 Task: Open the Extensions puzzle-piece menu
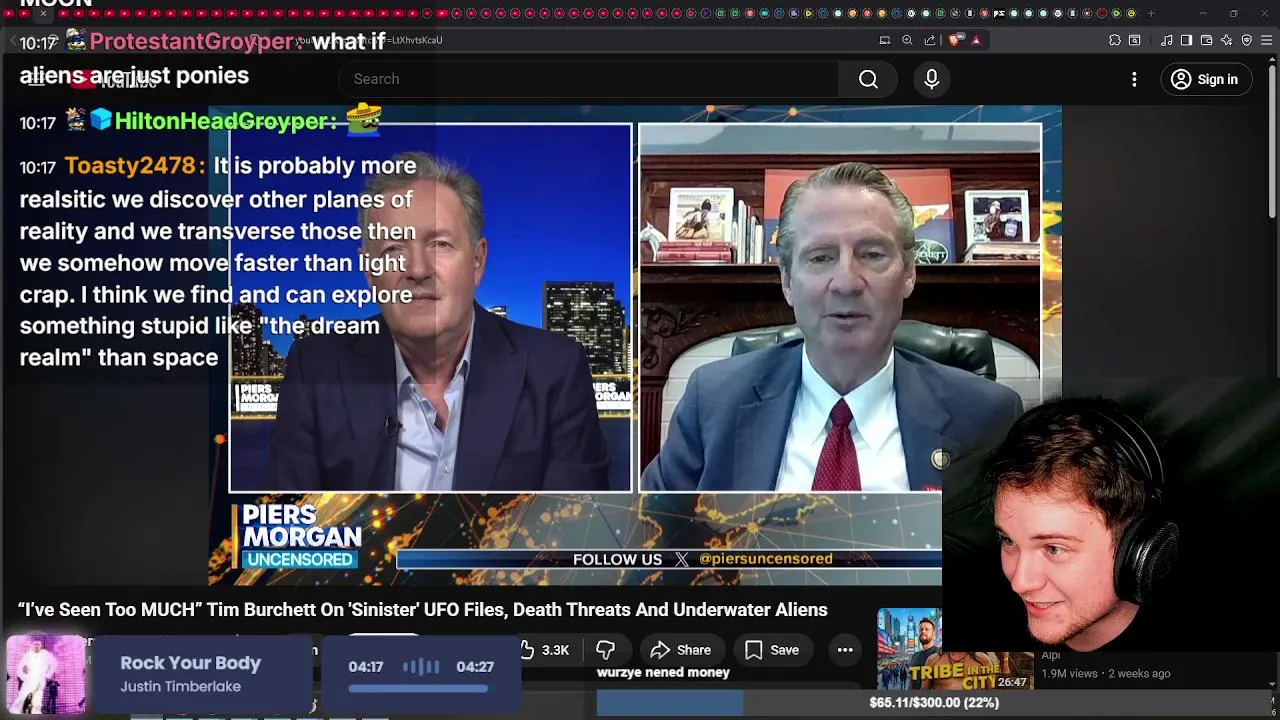[x=1115, y=40]
